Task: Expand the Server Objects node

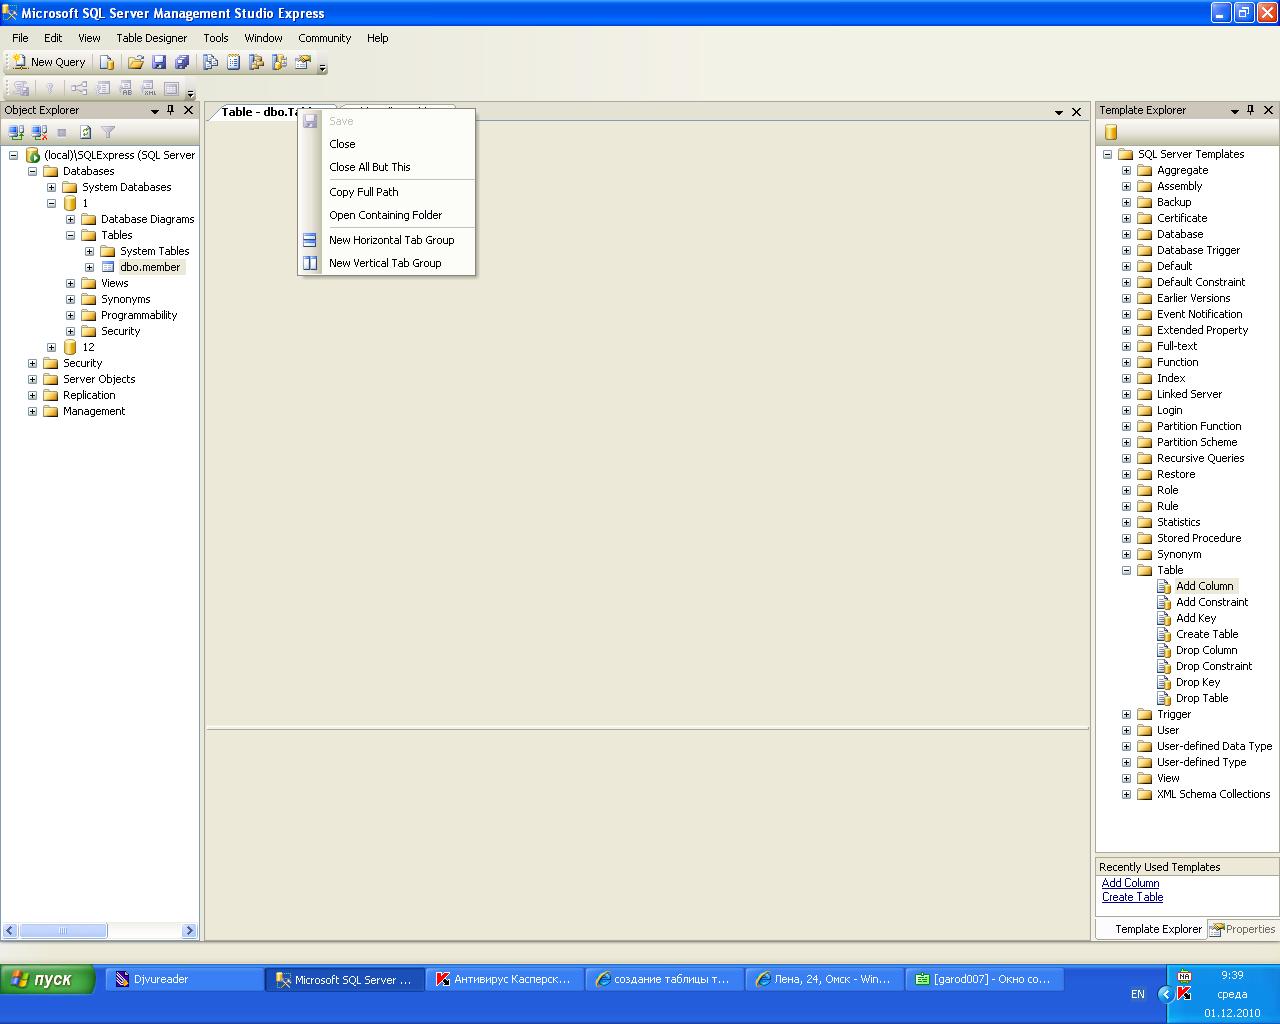Action: 32,379
